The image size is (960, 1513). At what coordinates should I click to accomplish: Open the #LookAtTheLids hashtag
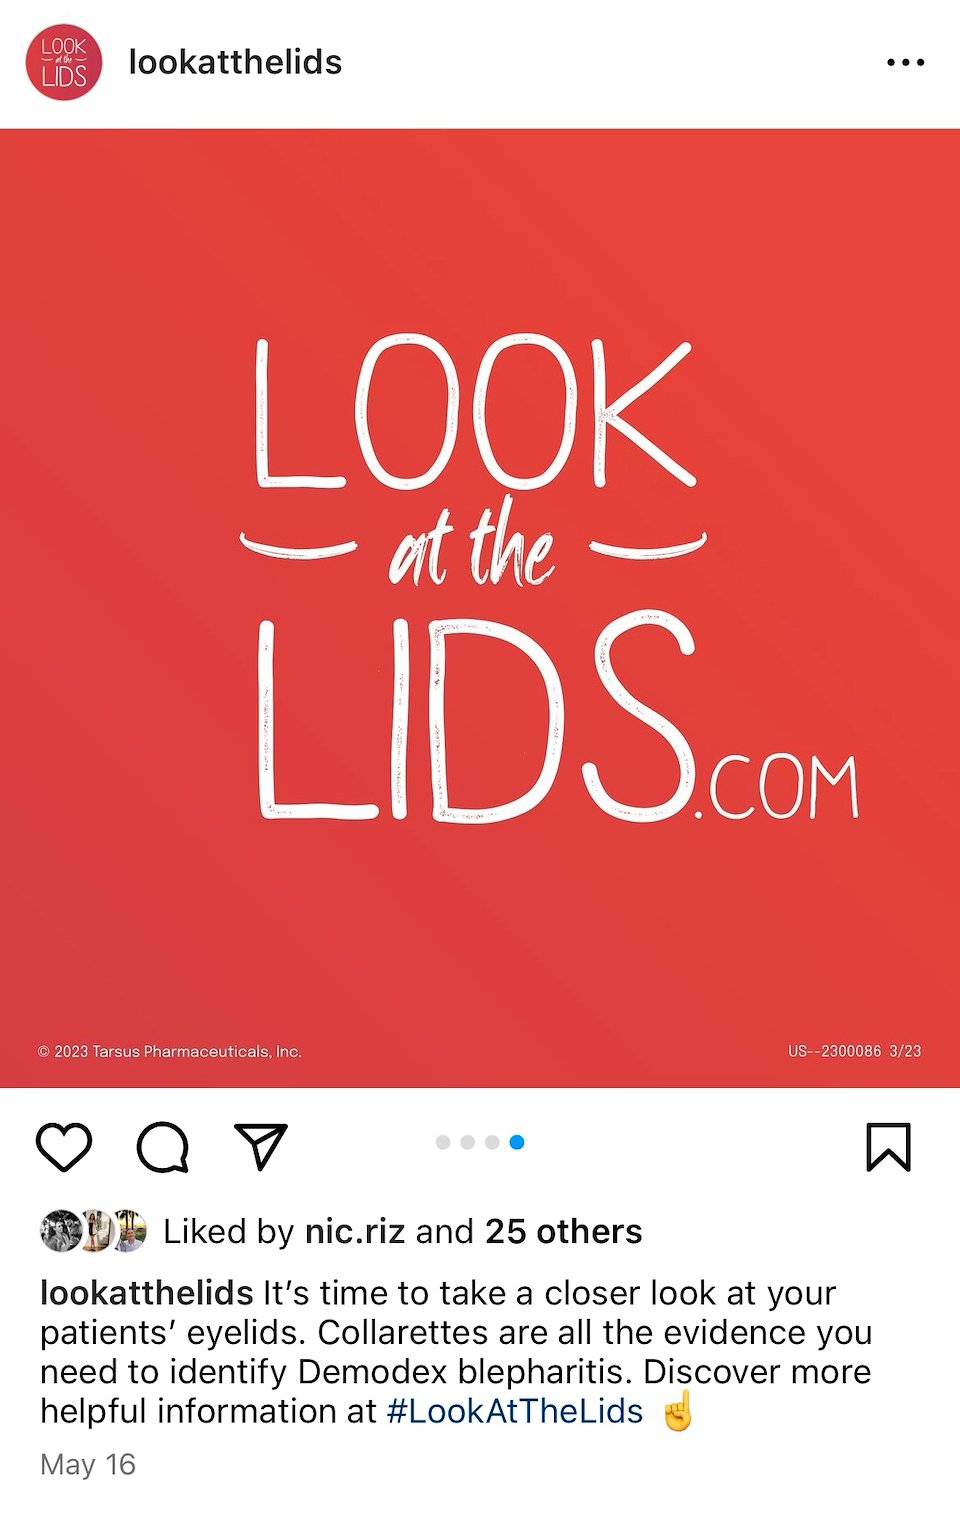tap(515, 1411)
